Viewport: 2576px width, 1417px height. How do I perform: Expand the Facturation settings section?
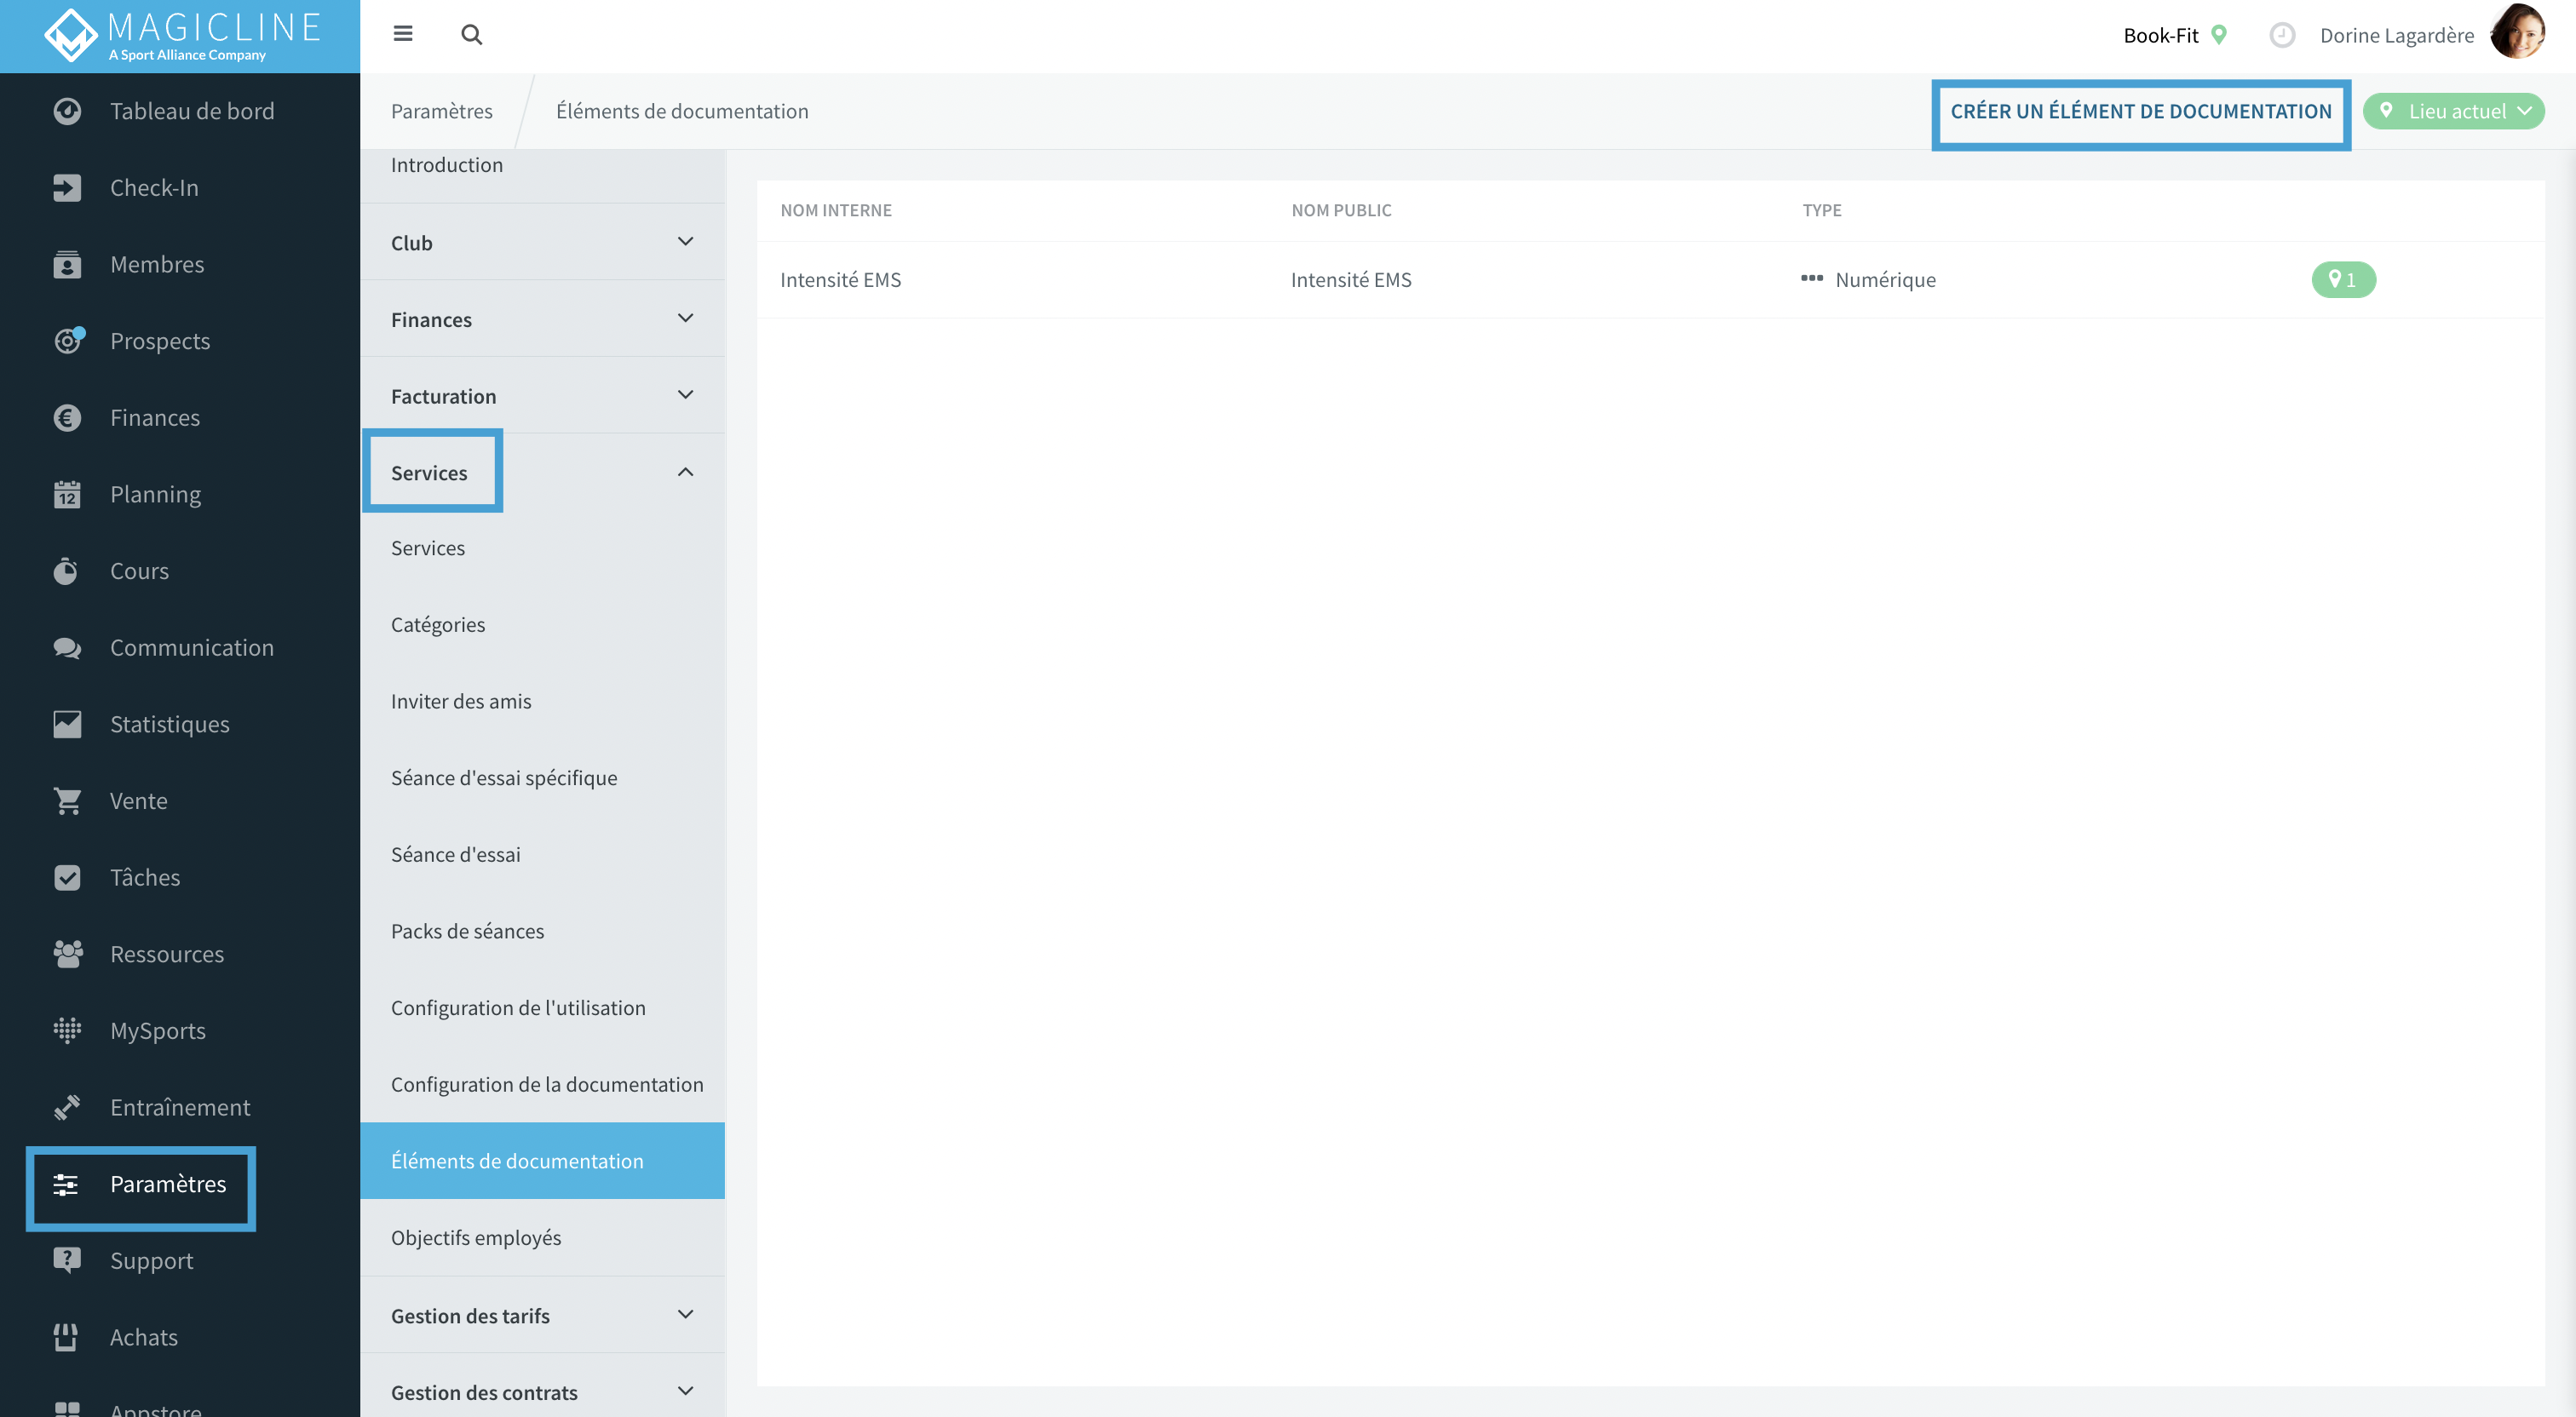542,395
